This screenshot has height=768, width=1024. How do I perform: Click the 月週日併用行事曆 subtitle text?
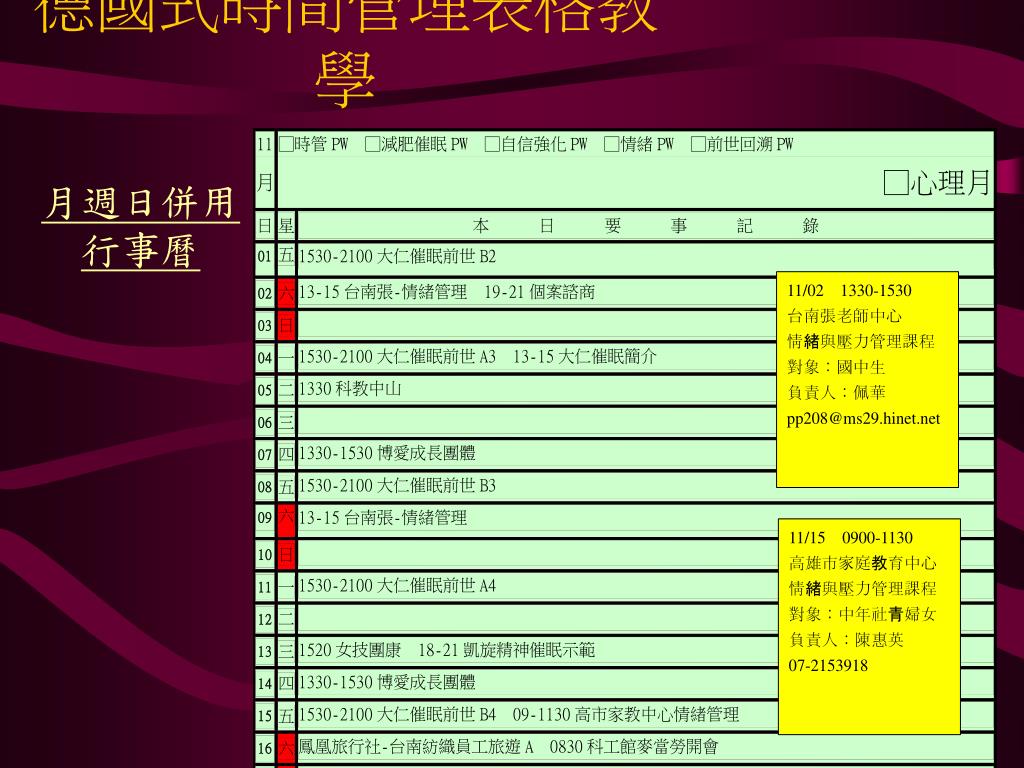[x=140, y=227]
